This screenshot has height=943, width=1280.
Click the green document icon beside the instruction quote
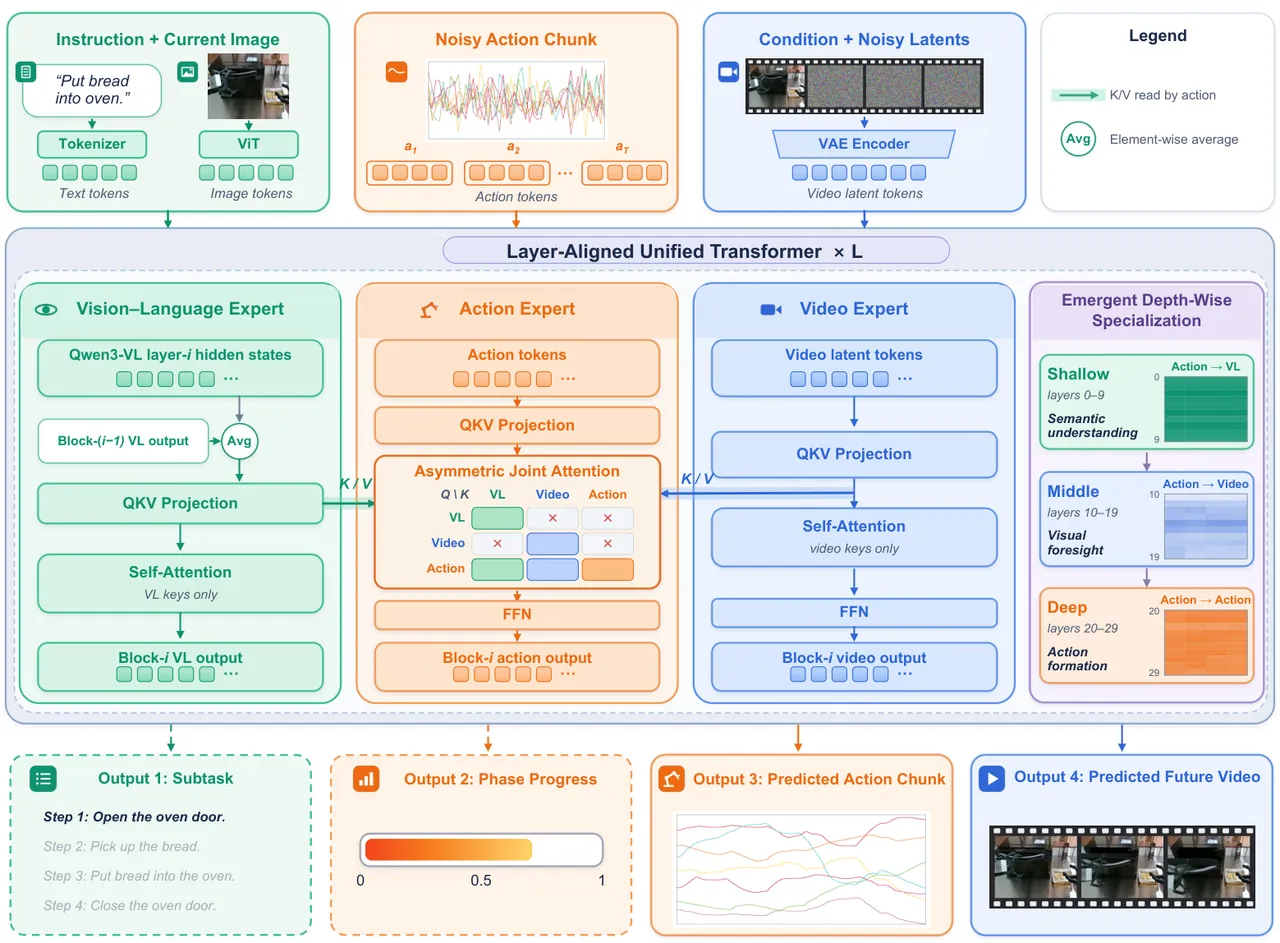coord(26,72)
